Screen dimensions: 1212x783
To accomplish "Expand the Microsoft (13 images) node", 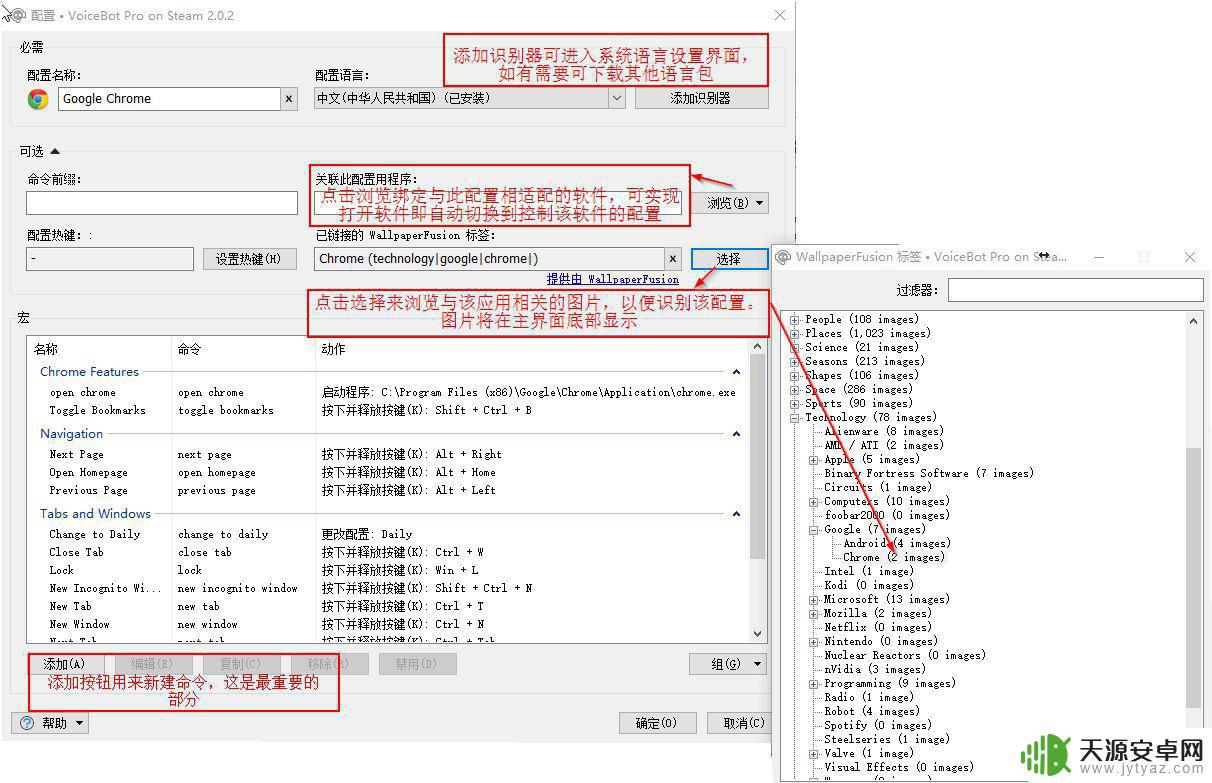I will 814,600.
